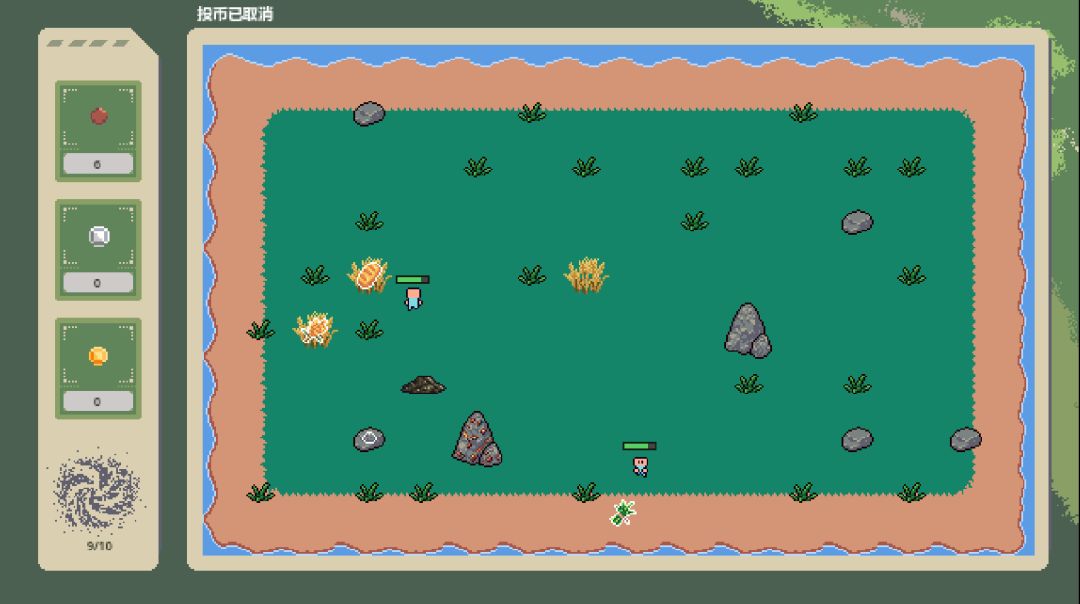Click the swirling vortex above 9/10
Image resolution: width=1080 pixels, height=604 pixels.
tap(97, 492)
